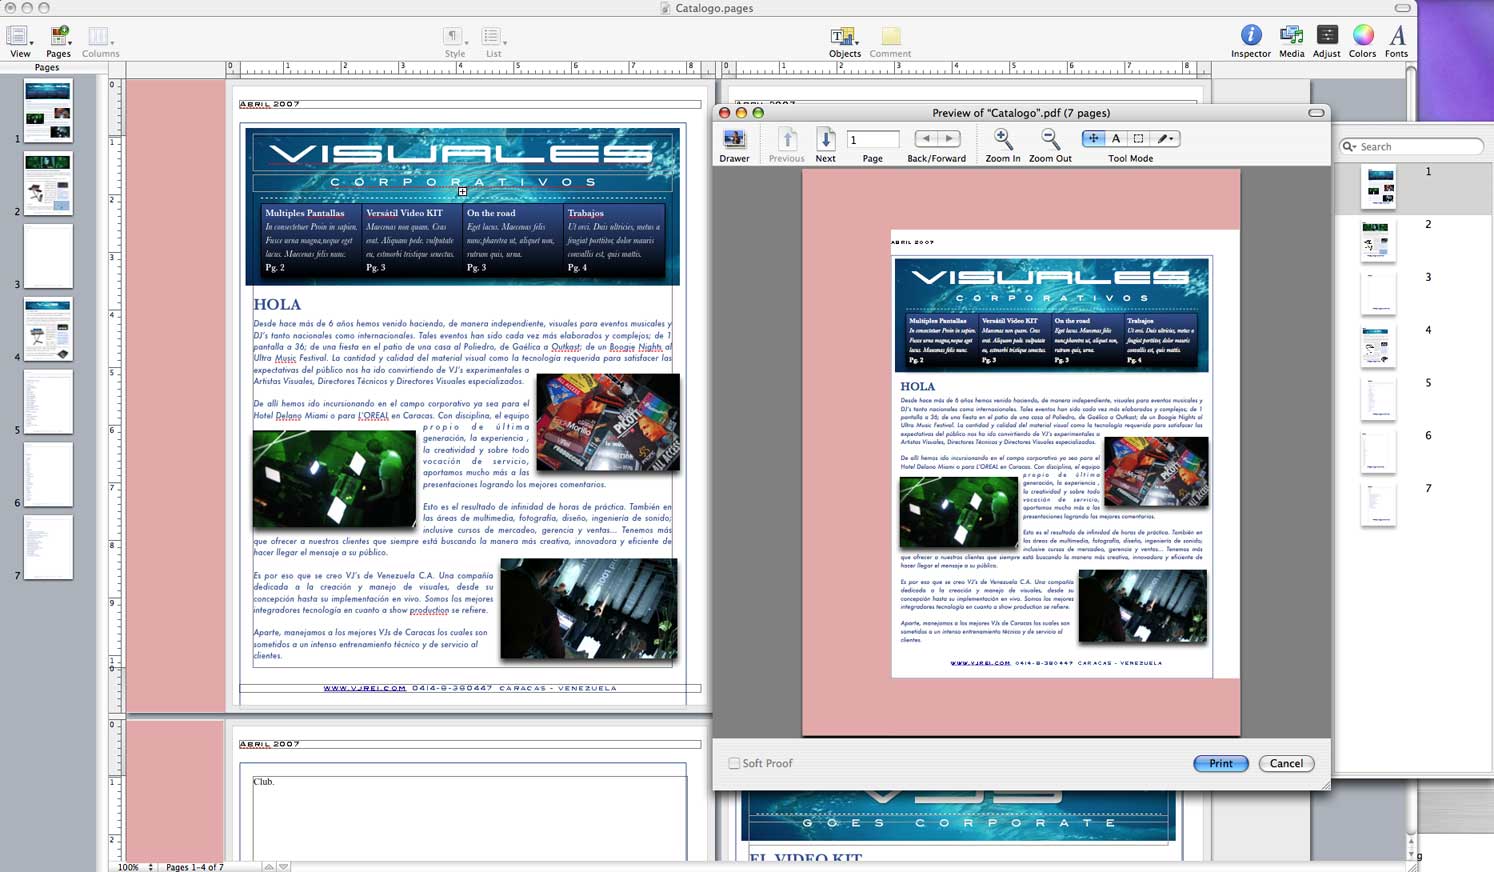
Task: Select page 7 thumbnail in Preview drawer
Action: 1379,505
